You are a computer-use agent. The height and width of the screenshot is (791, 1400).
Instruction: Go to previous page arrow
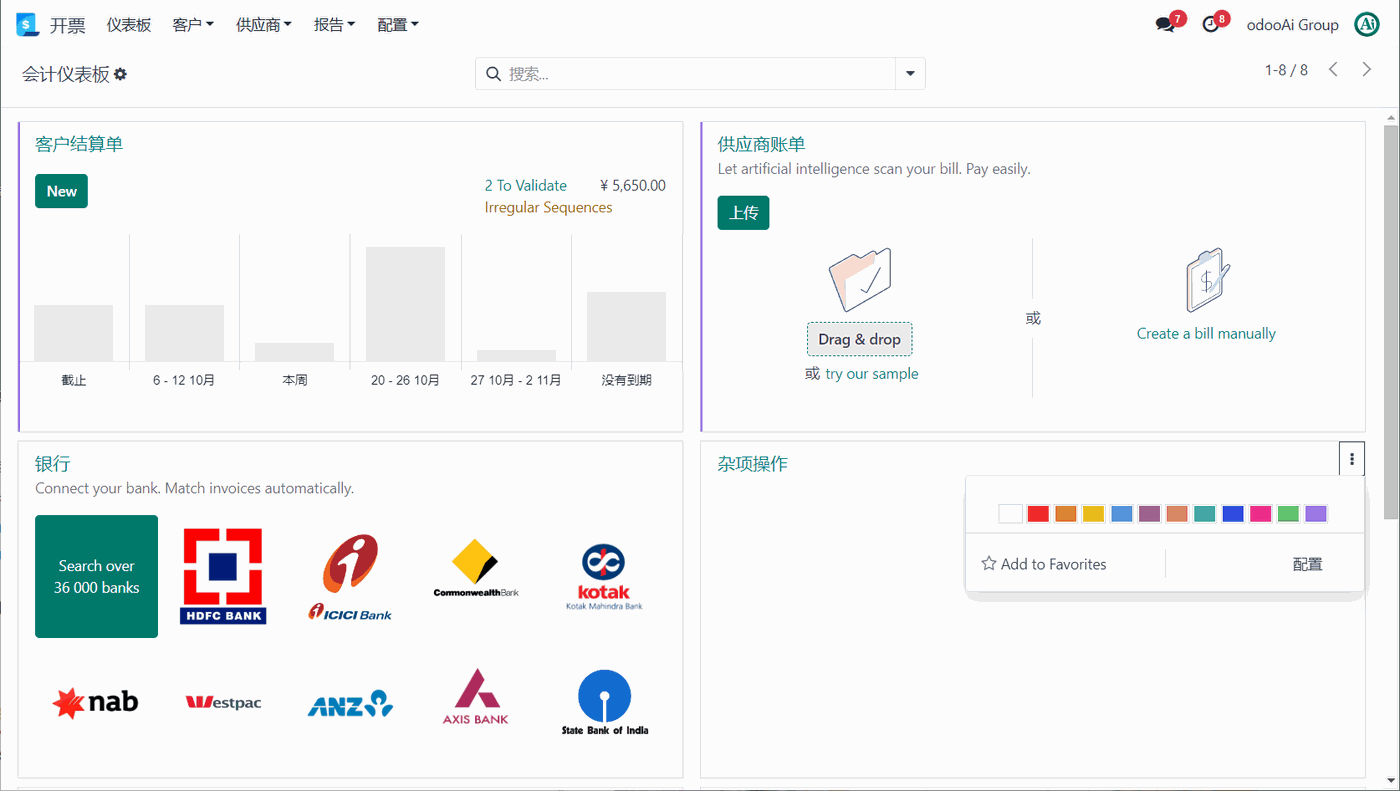[1333, 70]
